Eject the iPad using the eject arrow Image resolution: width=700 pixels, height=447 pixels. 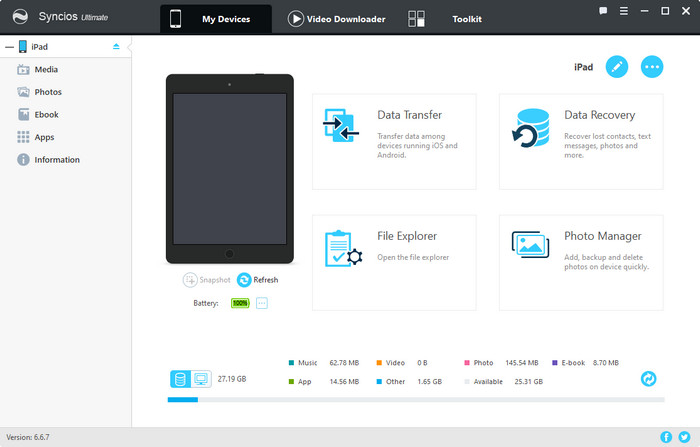[116, 46]
